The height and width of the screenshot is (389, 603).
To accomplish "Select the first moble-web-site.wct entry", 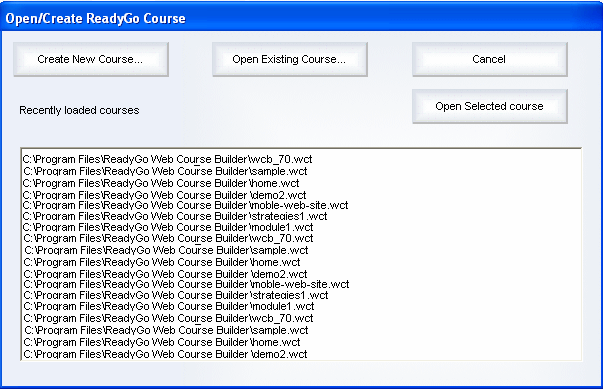I will pyautogui.click(x=185, y=205).
